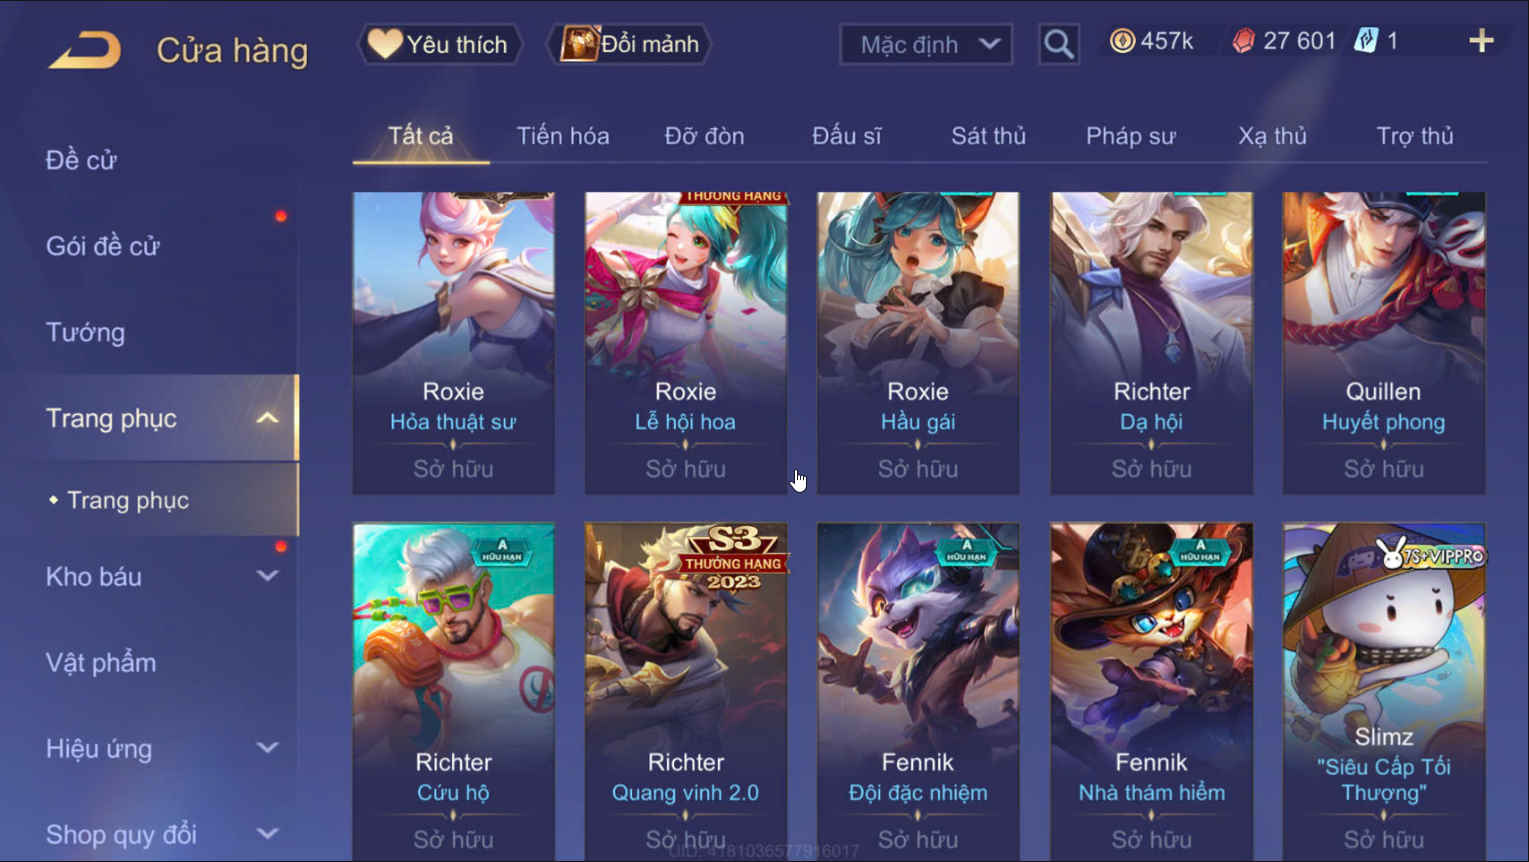Image resolution: width=1529 pixels, height=862 pixels.
Task: Open the search magnifier icon
Action: click(x=1059, y=44)
